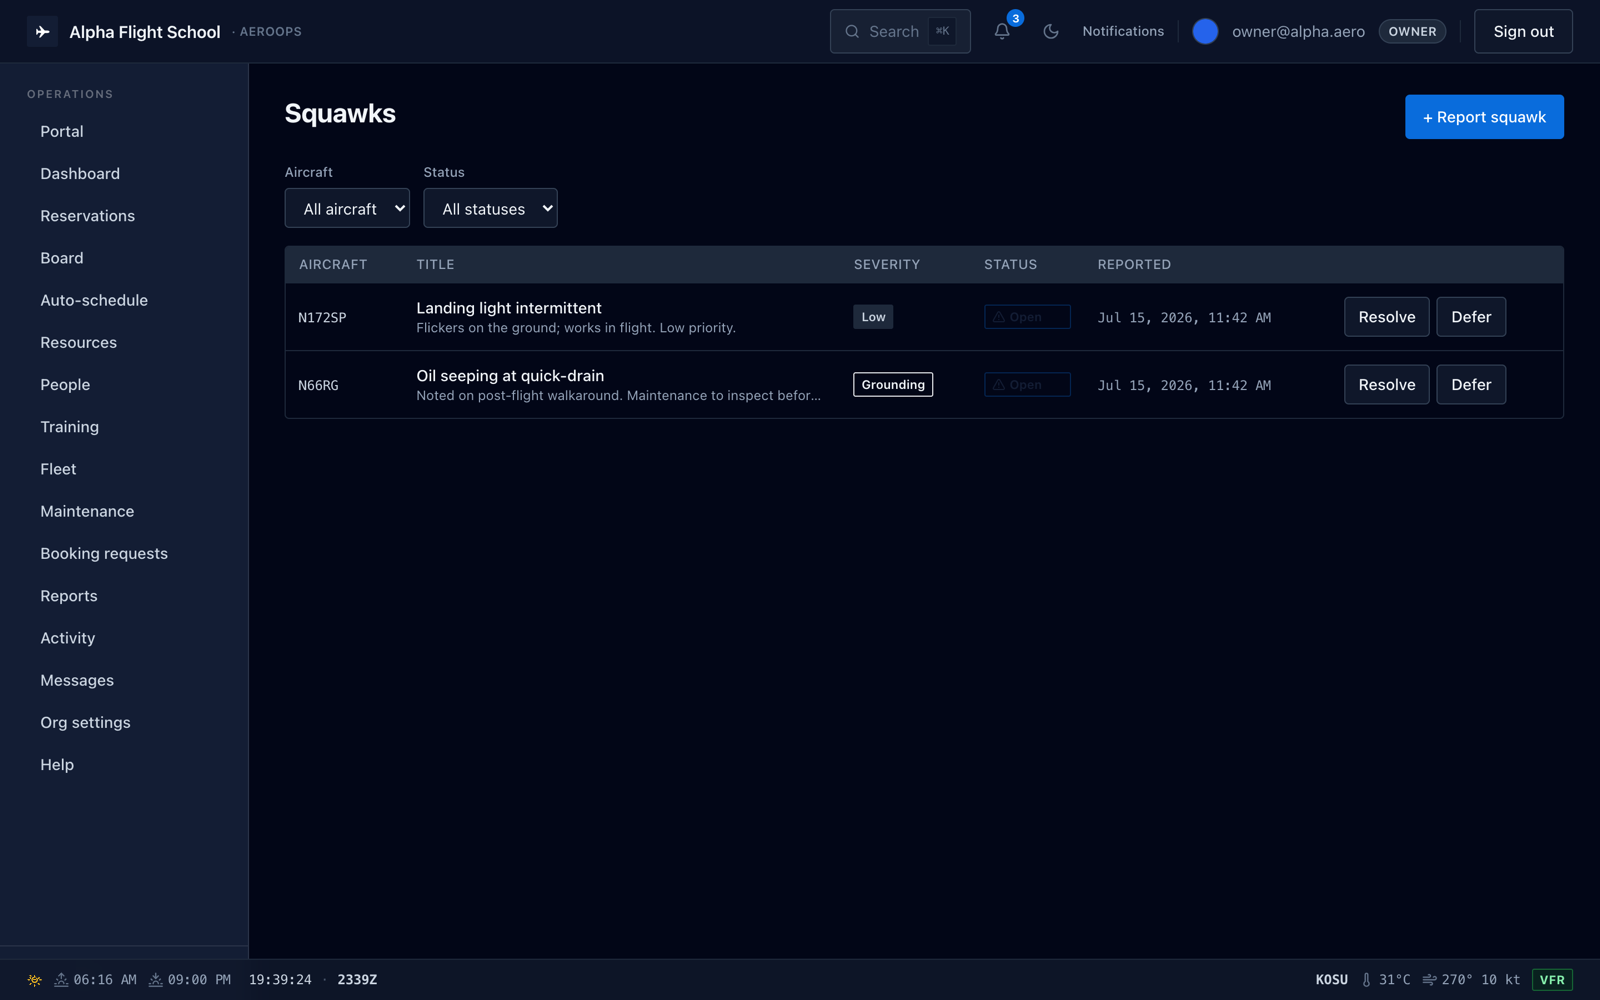Image resolution: width=1600 pixels, height=1000 pixels.
Task: Click the VFR status indicator
Action: click(x=1552, y=980)
